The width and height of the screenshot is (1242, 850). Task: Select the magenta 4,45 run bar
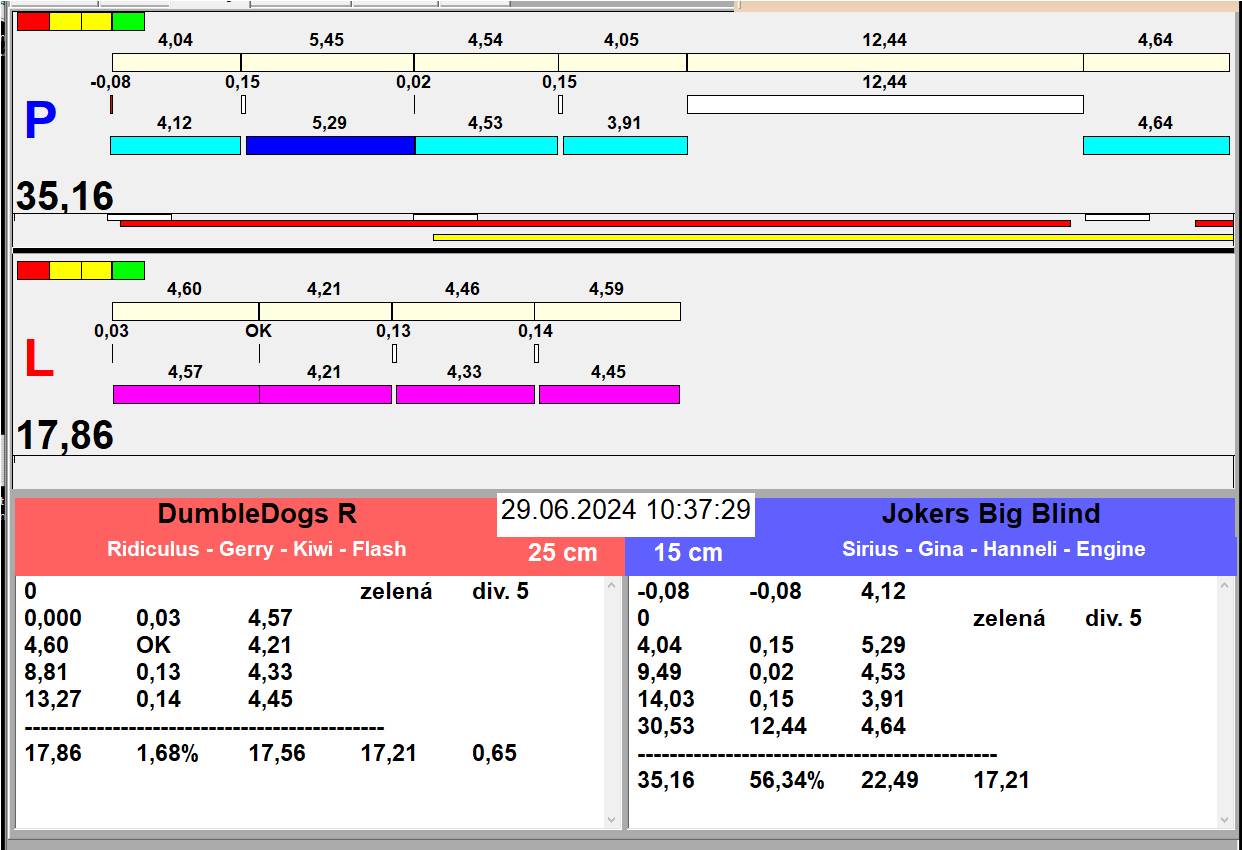click(609, 394)
